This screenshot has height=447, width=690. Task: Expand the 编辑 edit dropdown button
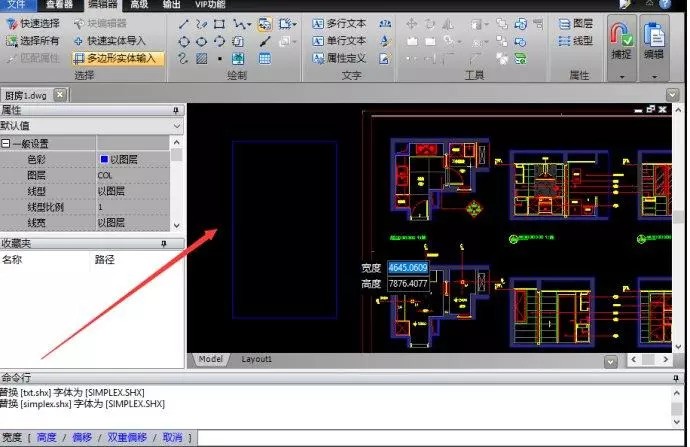tap(654, 77)
